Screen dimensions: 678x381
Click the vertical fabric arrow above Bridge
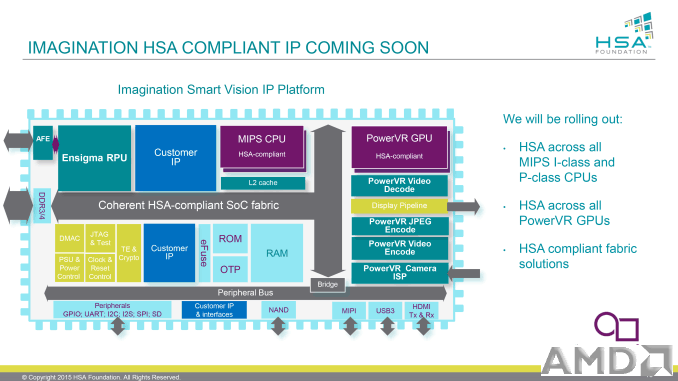(x=328, y=201)
